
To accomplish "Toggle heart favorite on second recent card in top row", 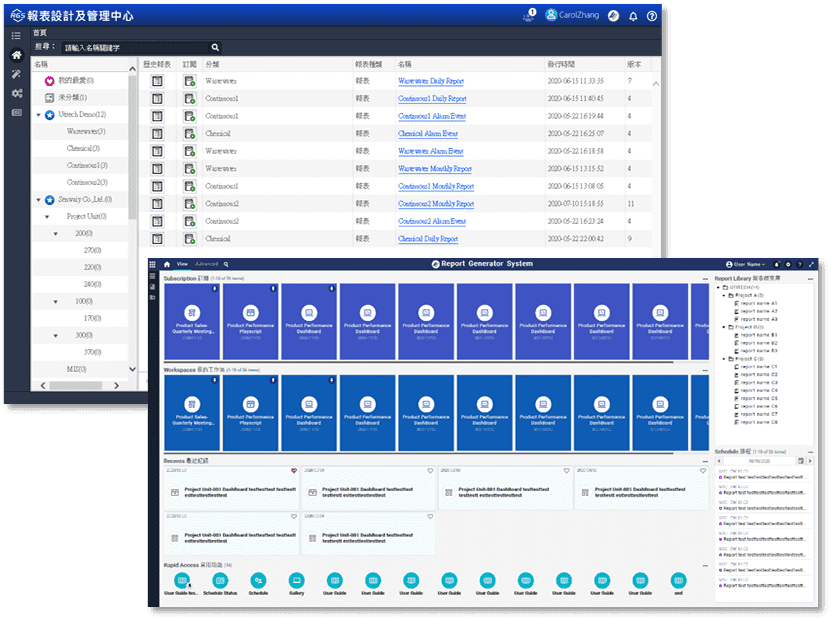I will click(x=431, y=471).
